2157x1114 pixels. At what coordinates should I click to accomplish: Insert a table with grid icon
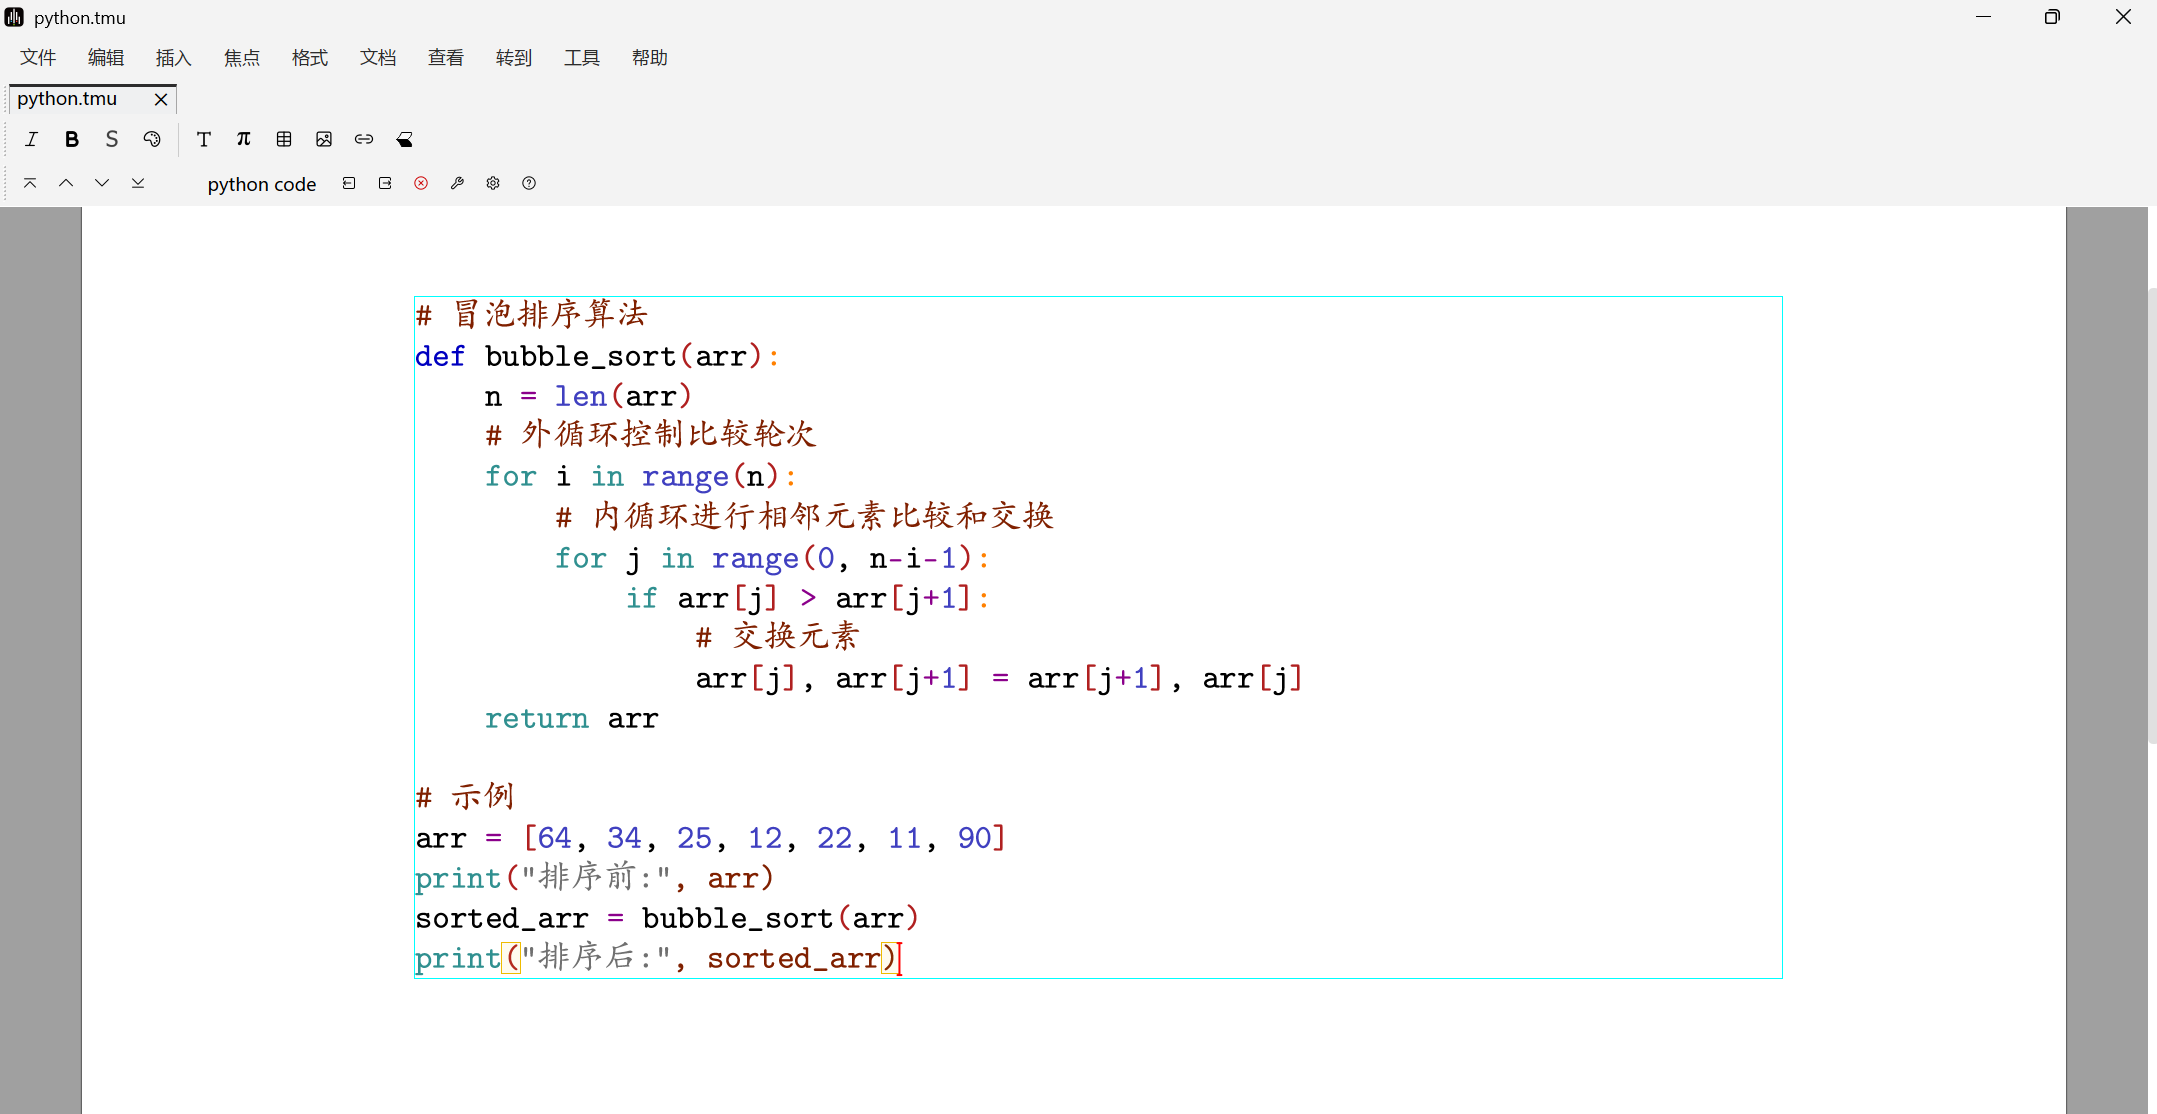[x=284, y=139]
